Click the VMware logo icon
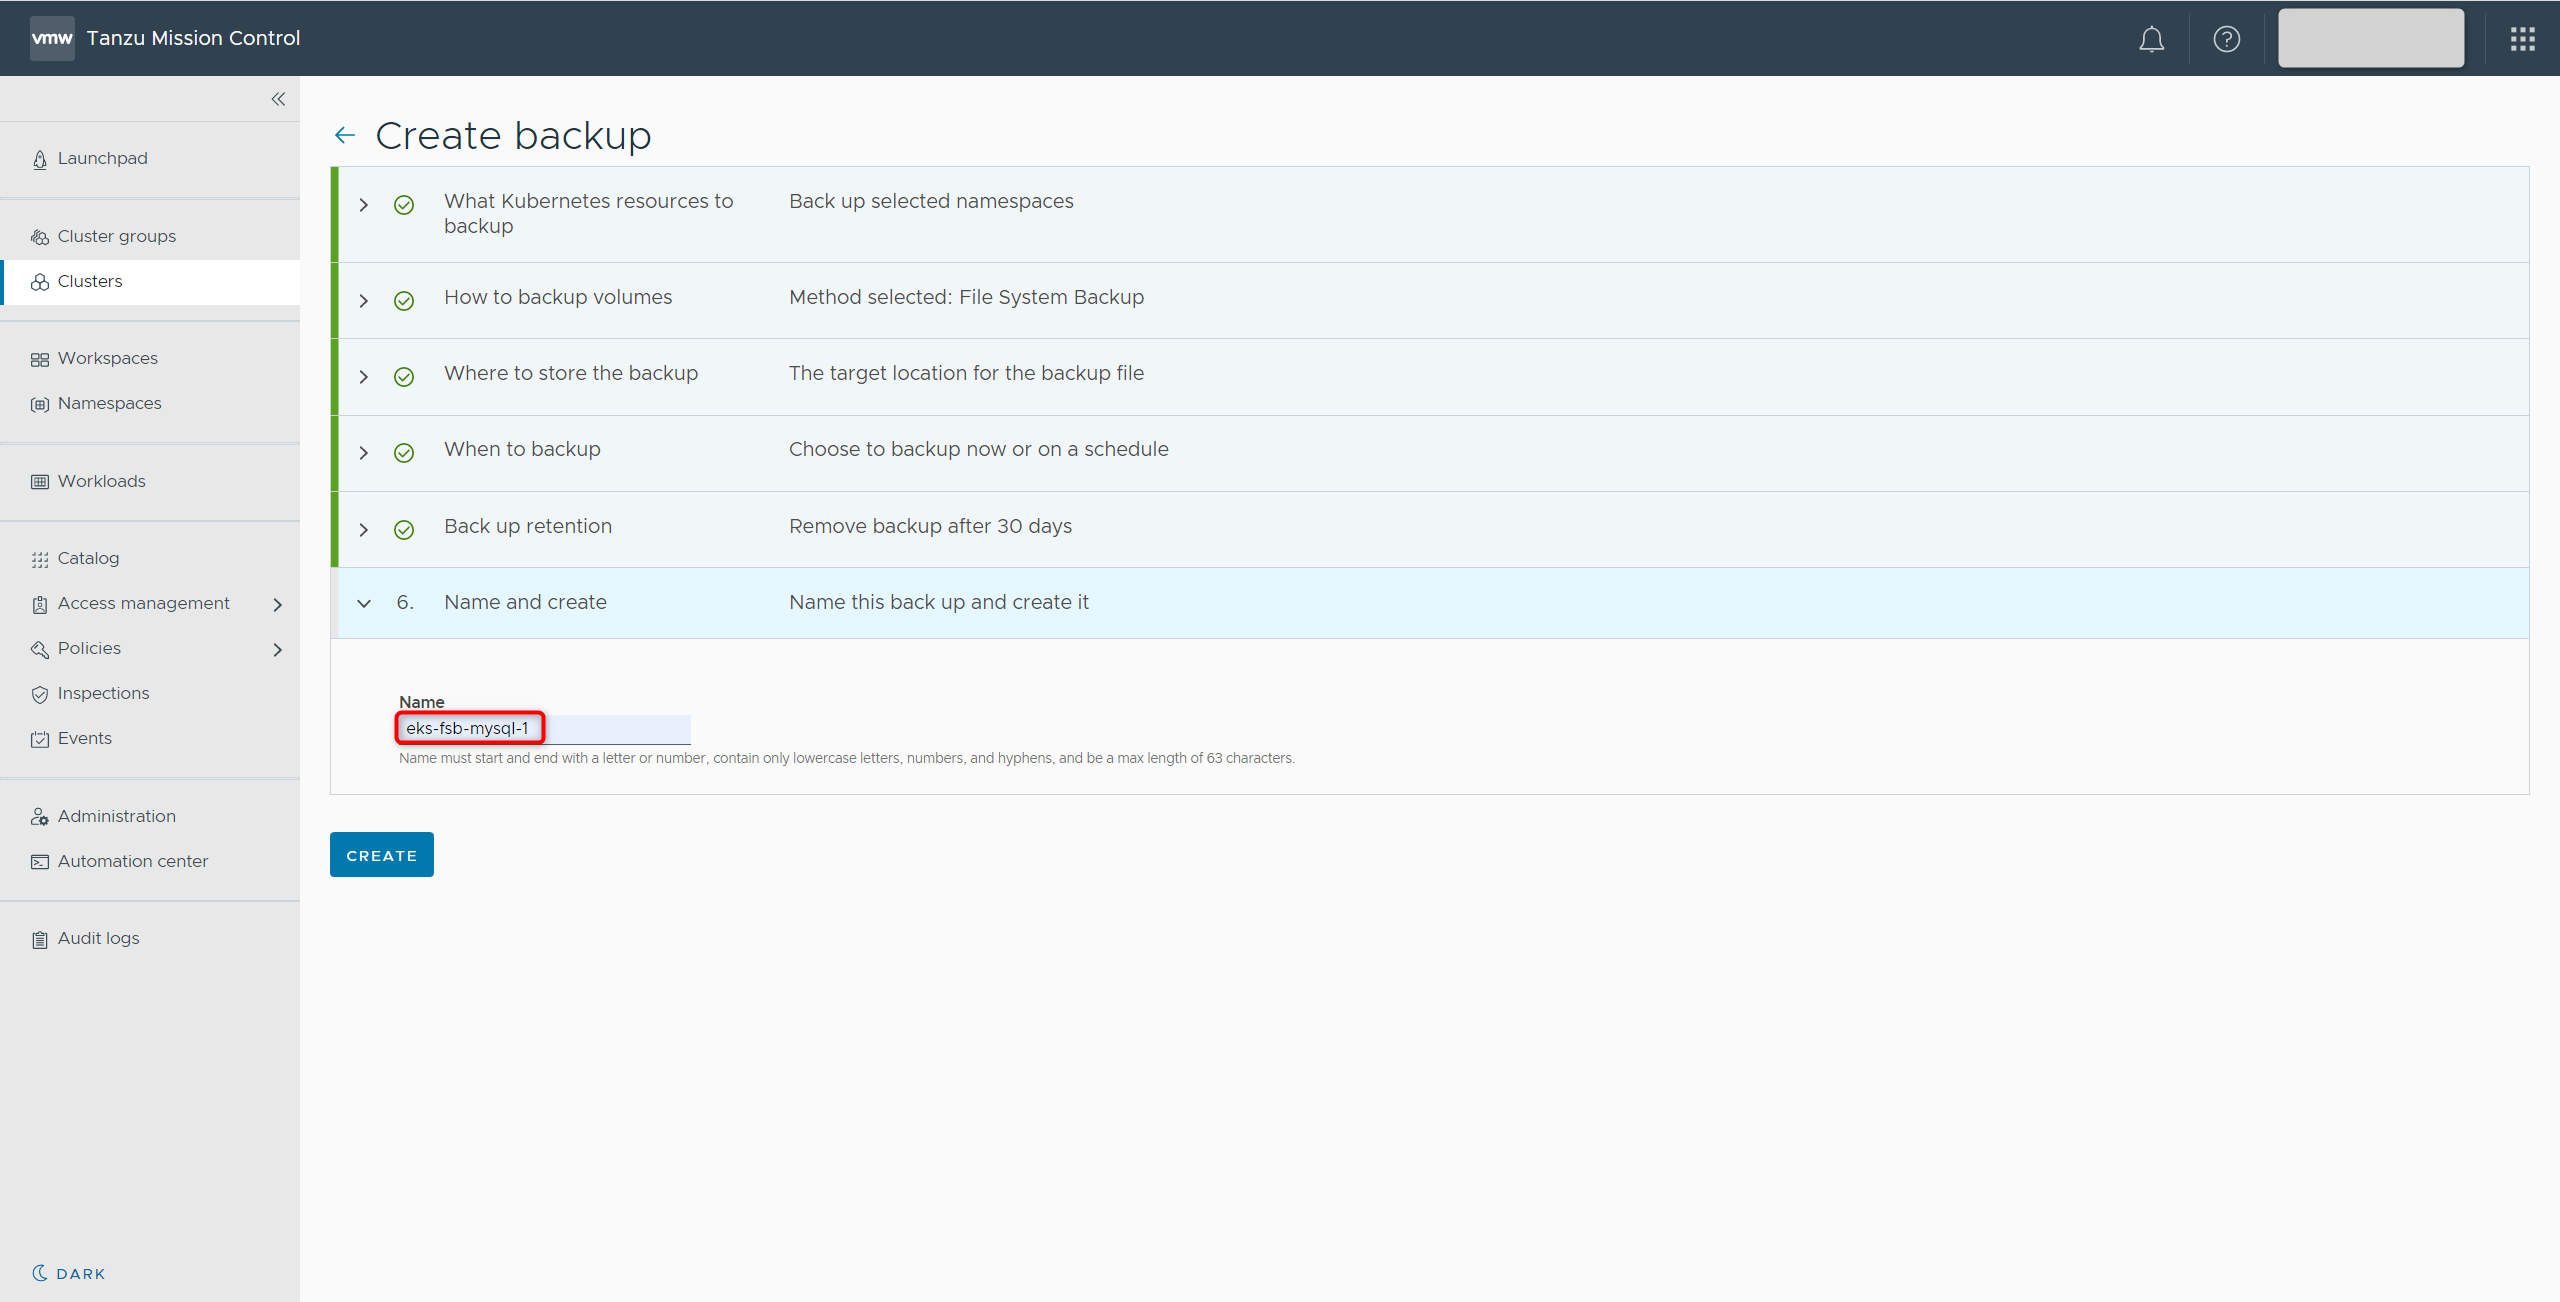Screen dimensions: 2560x1302 pos(52,38)
